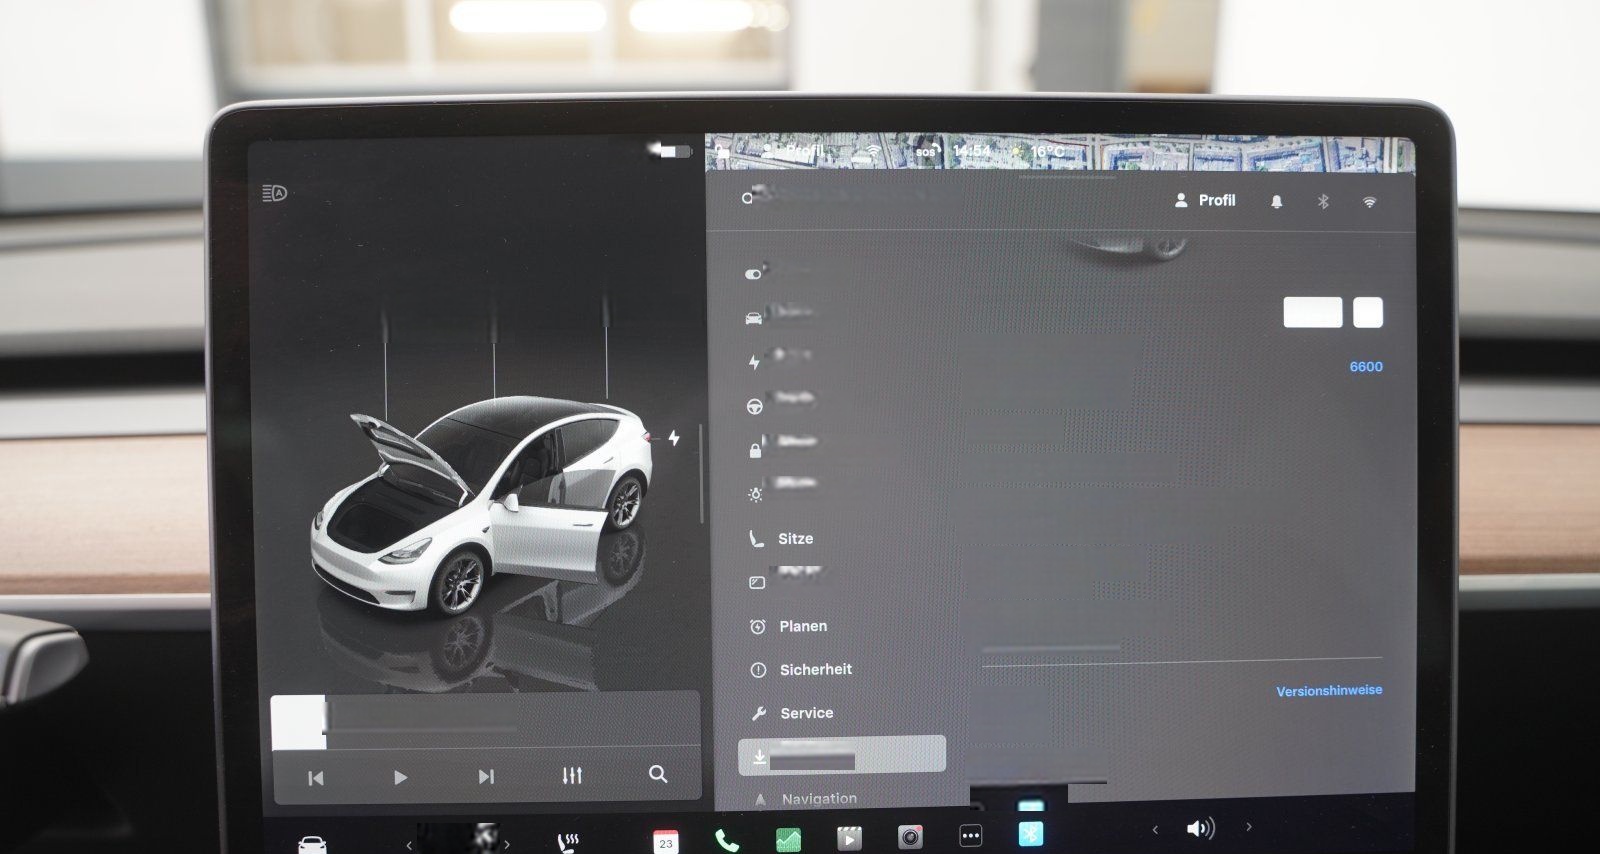Decrease volume with the left arrow
The height and width of the screenshot is (854, 1600).
click(1155, 829)
